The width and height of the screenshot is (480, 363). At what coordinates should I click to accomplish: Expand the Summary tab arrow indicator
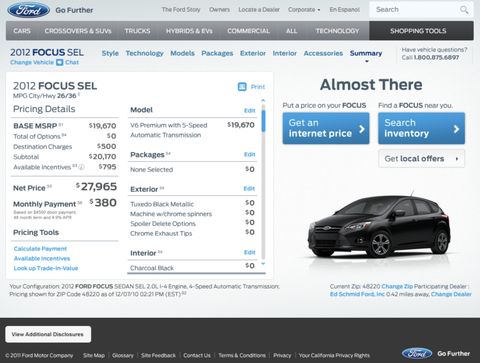[367, 61]
